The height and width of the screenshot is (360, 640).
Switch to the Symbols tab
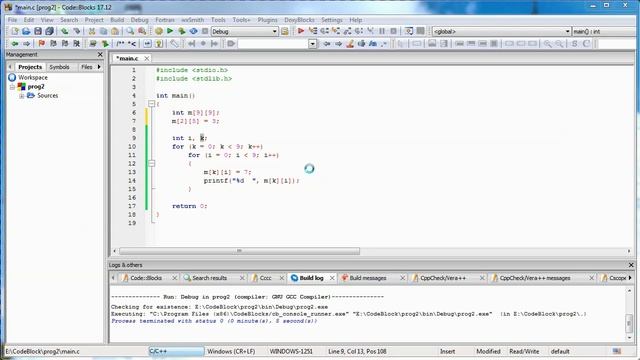(x=59, y=67)
